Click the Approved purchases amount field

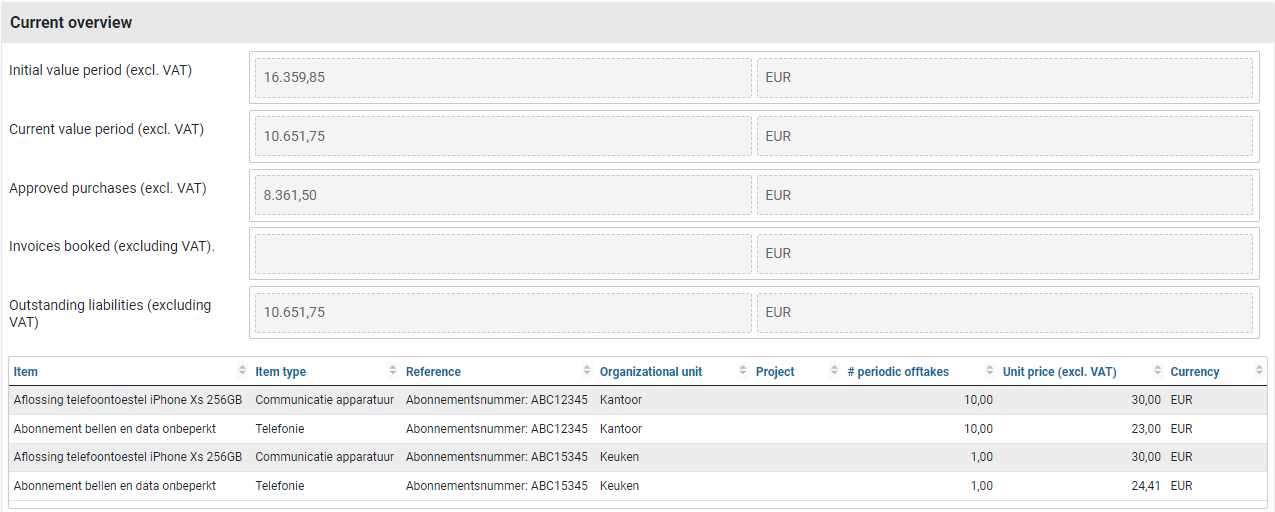tap(502, 195)
